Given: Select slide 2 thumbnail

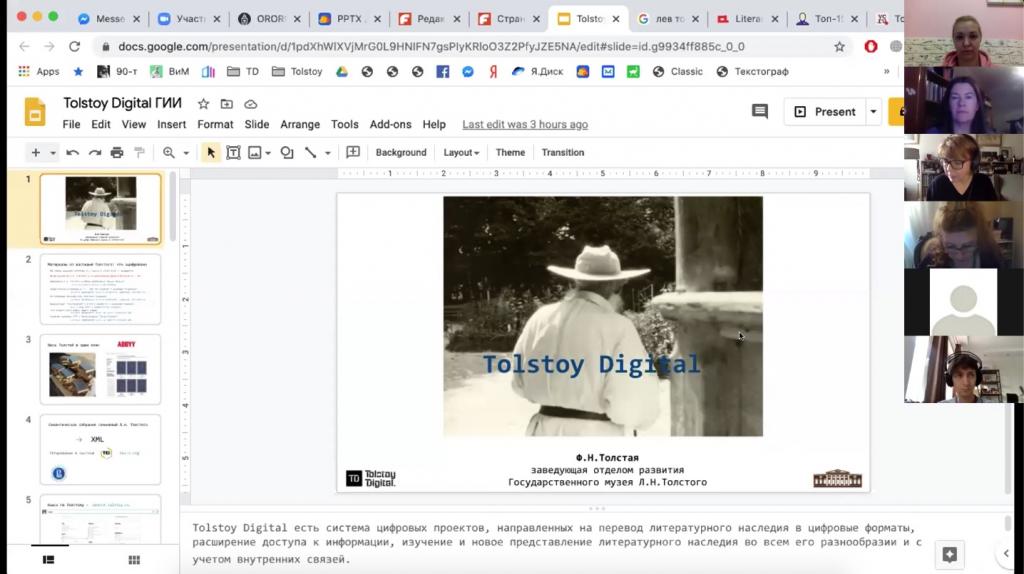Looking at the screenshot, I should tap(101, 289).
